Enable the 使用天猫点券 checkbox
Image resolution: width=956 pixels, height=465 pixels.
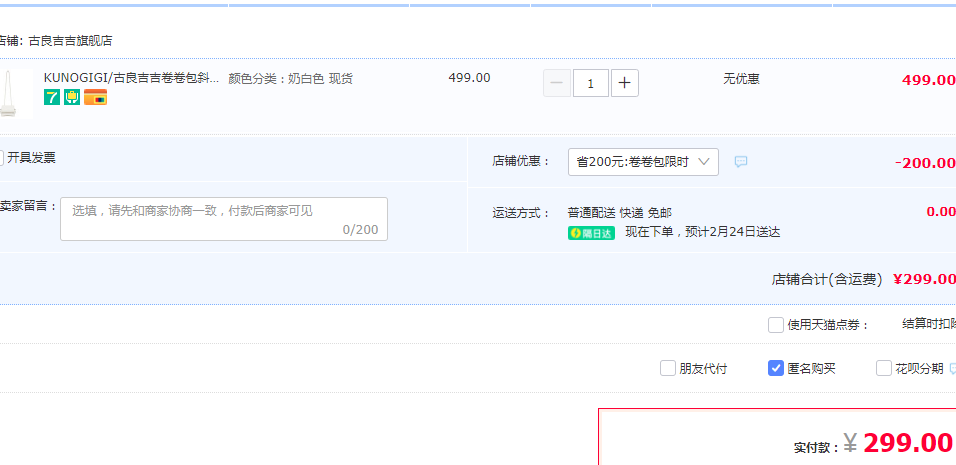[776, 325]
